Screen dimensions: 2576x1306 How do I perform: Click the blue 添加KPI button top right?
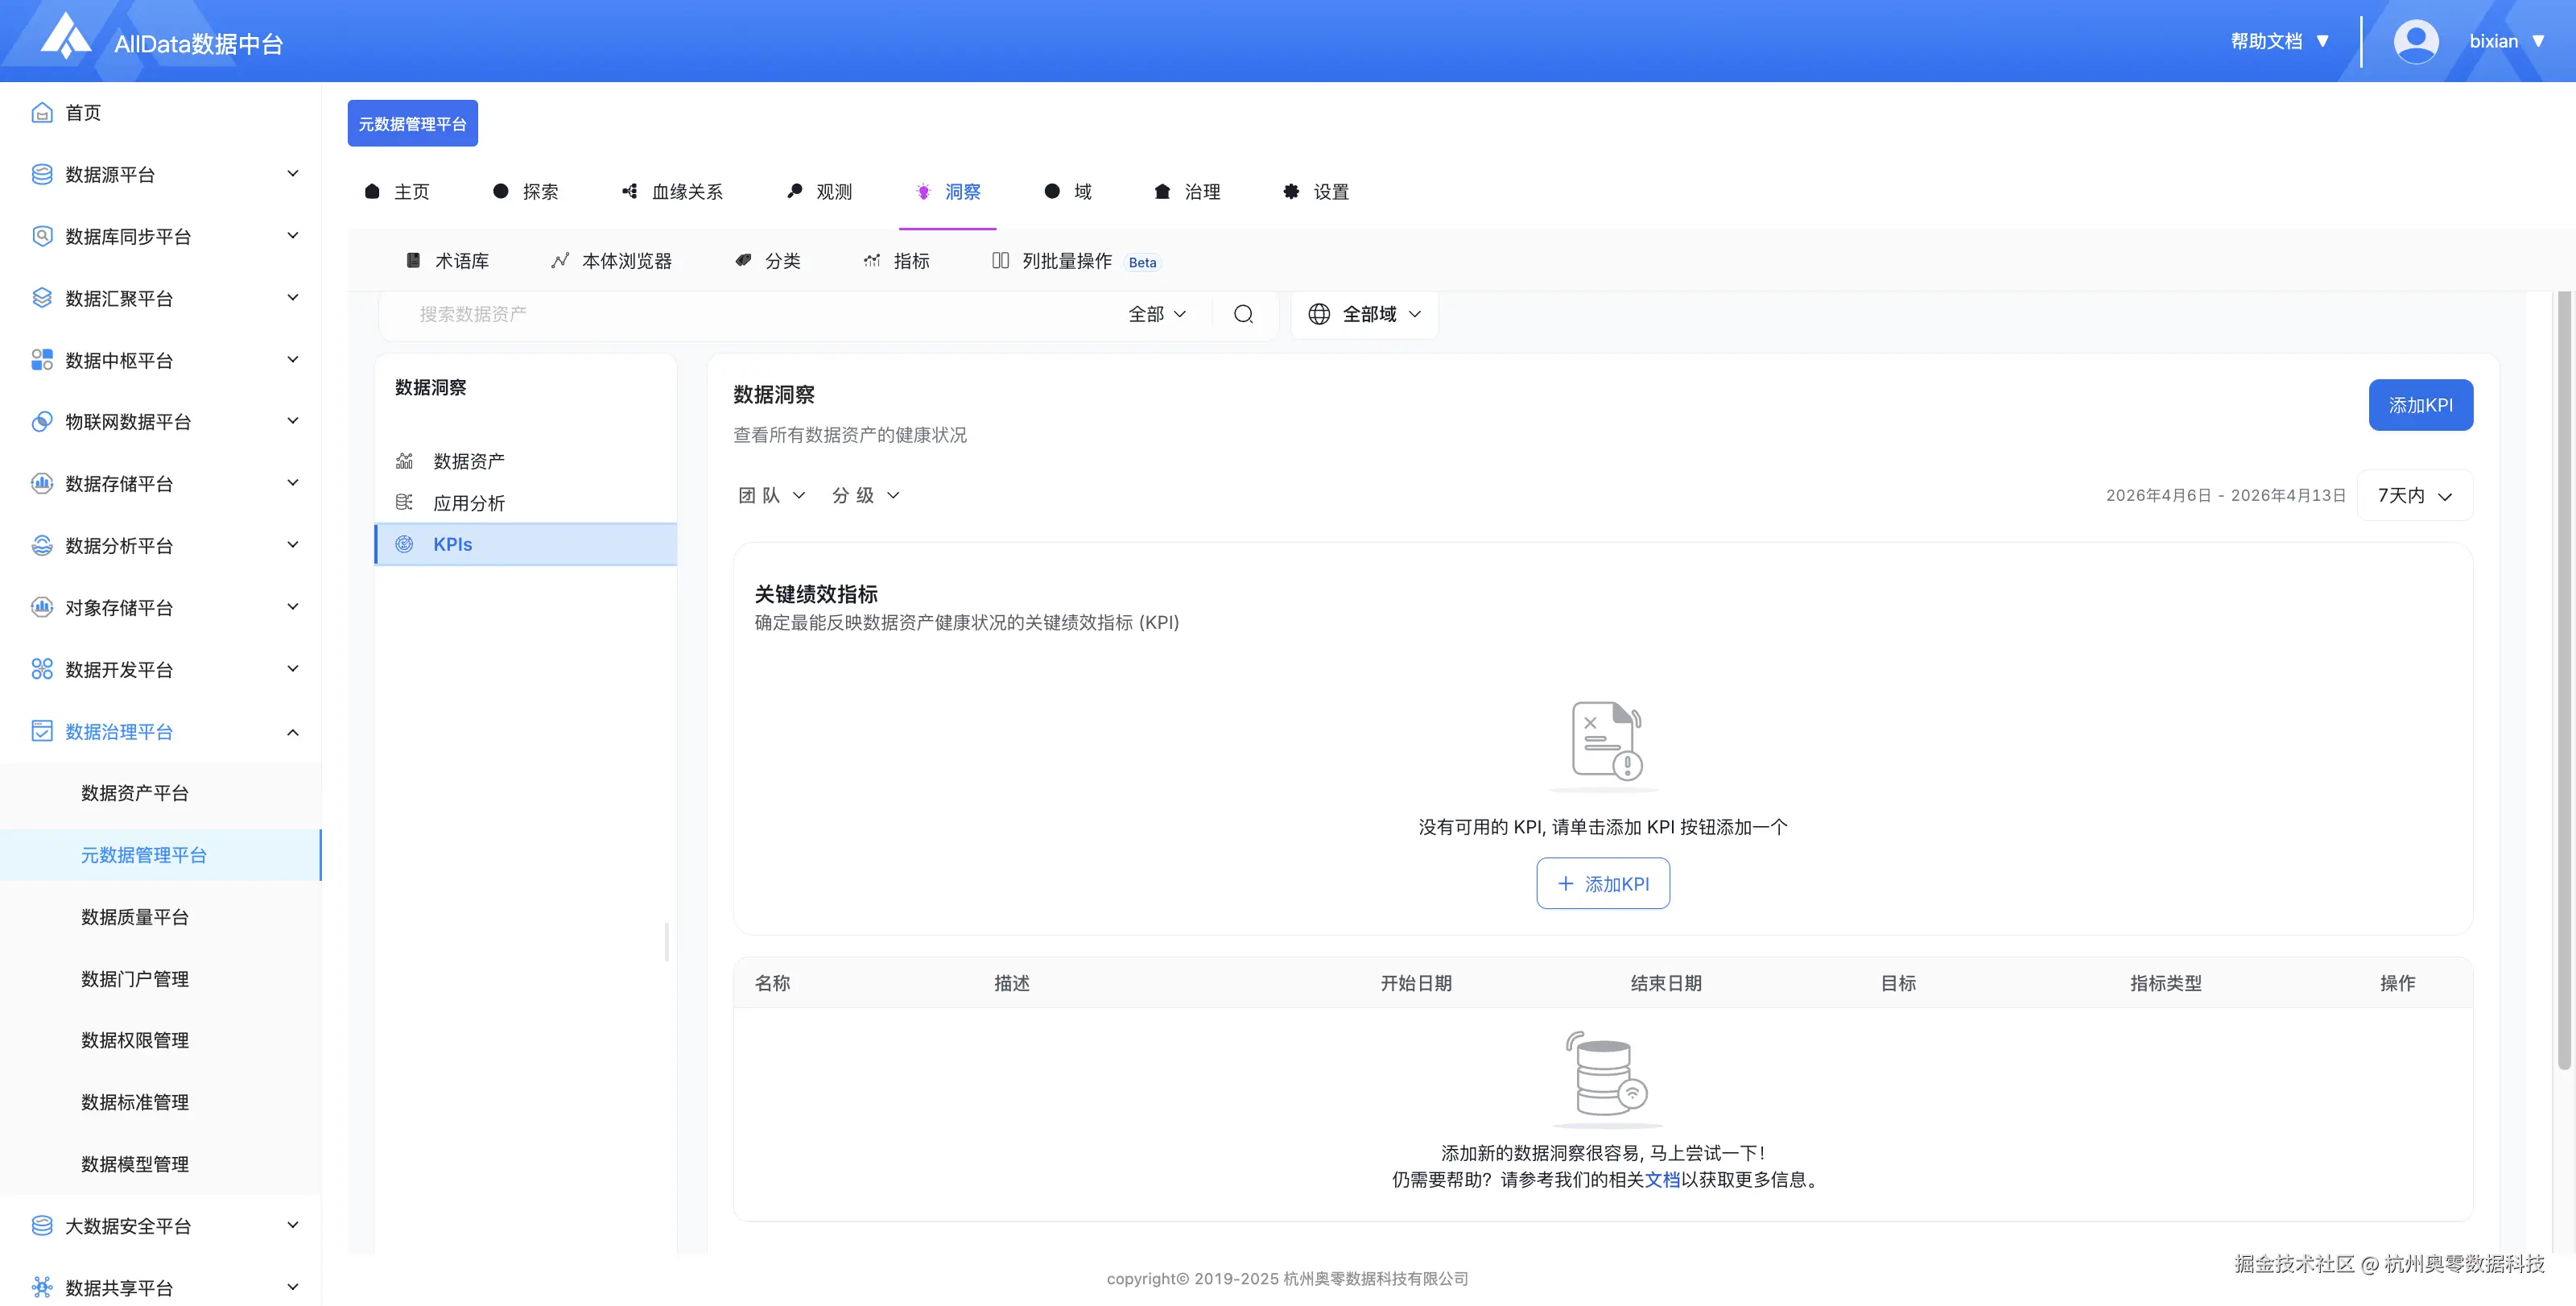[2420, 405]
